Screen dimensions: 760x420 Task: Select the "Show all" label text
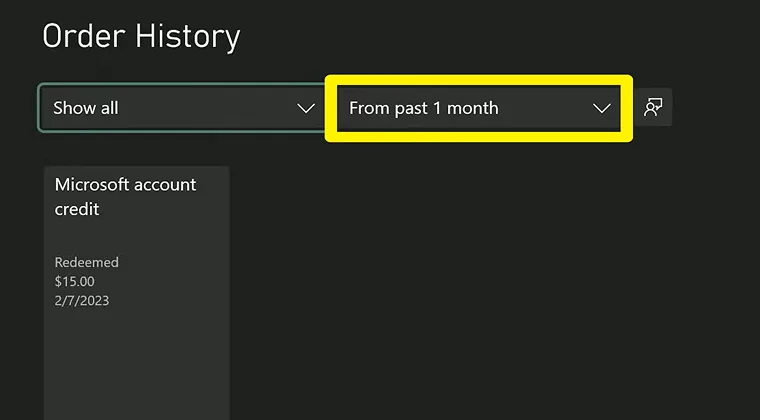86,108
